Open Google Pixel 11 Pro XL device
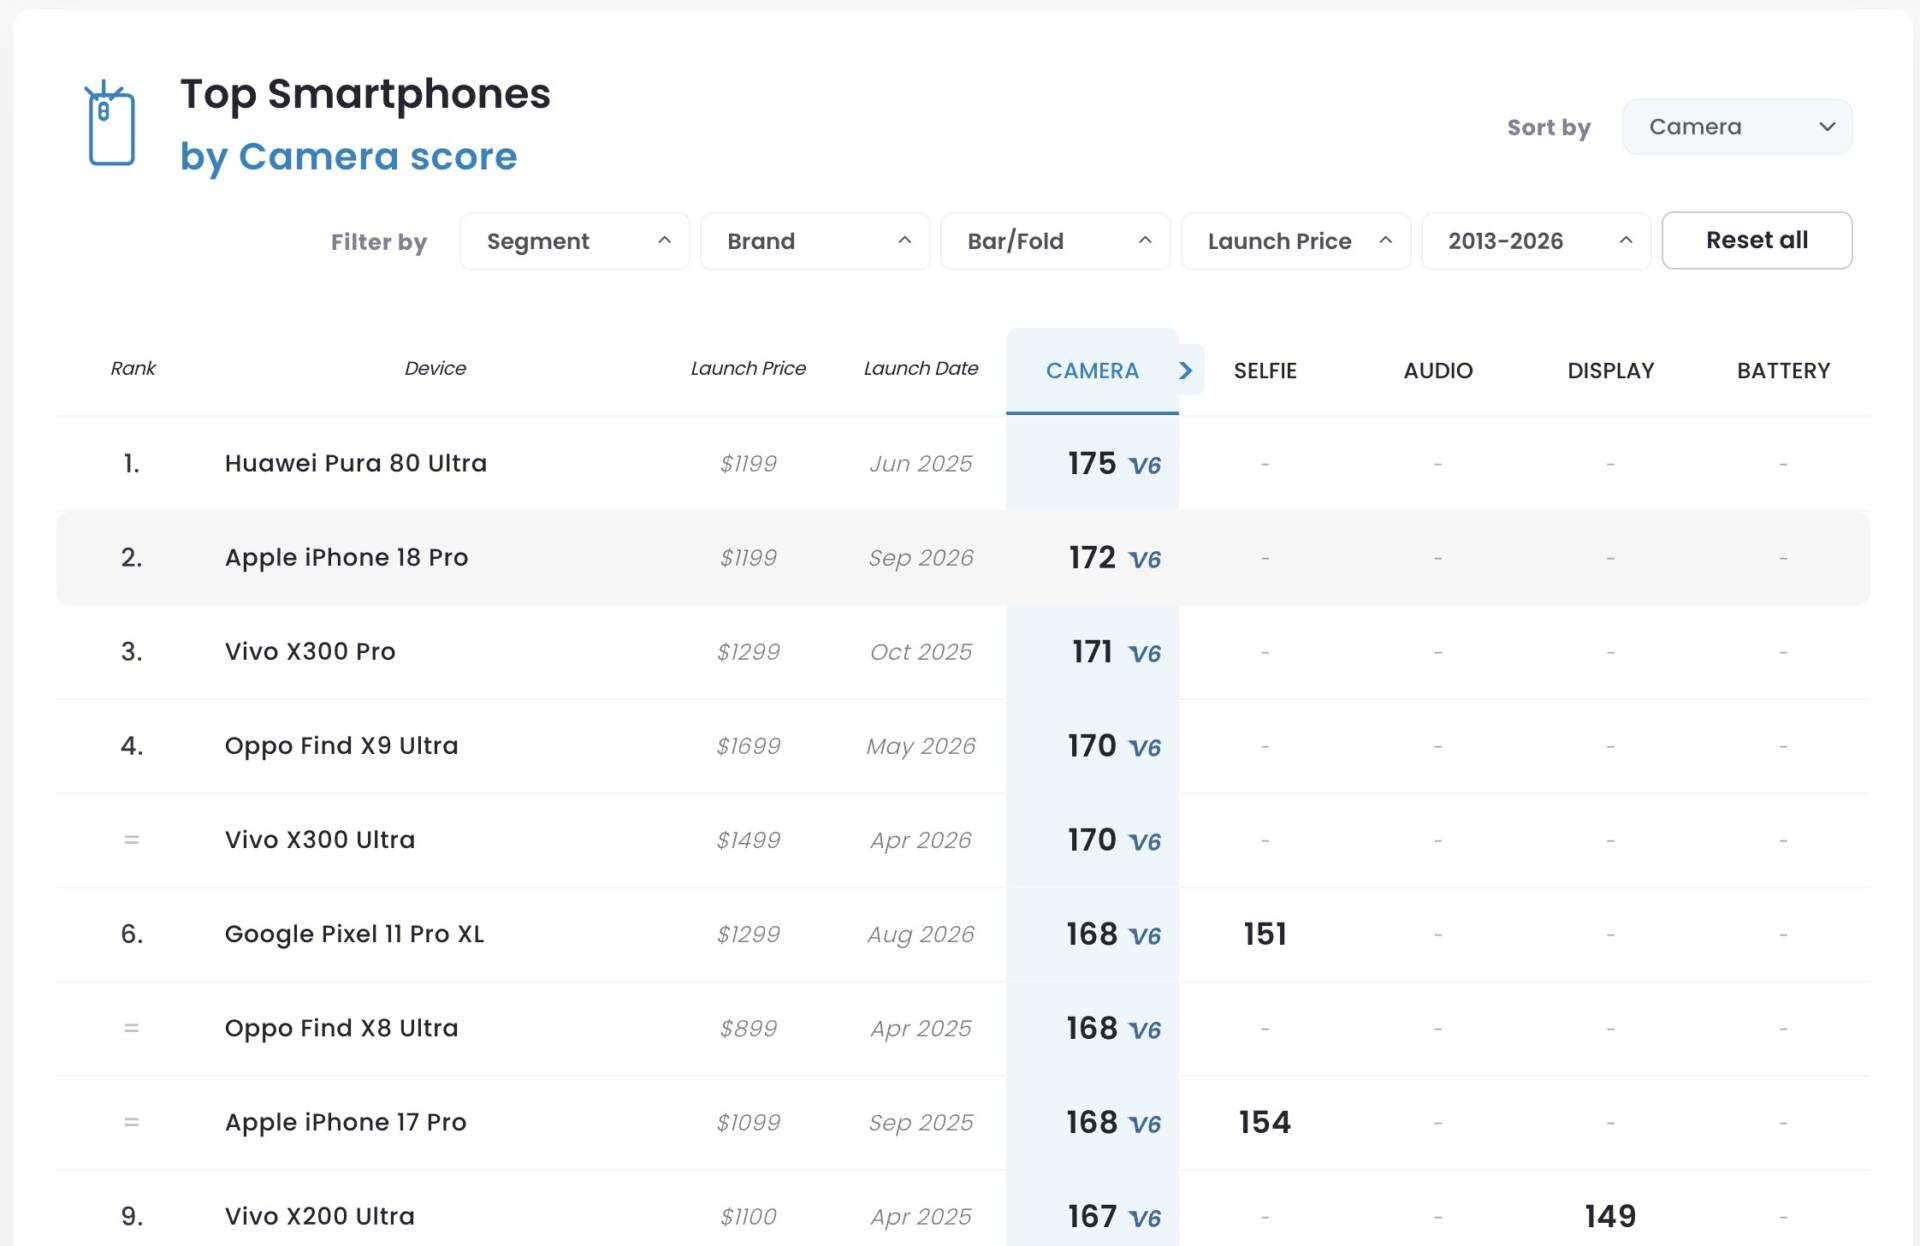The width and height of the screenshot is (1920, 1246). pos(354,934)
